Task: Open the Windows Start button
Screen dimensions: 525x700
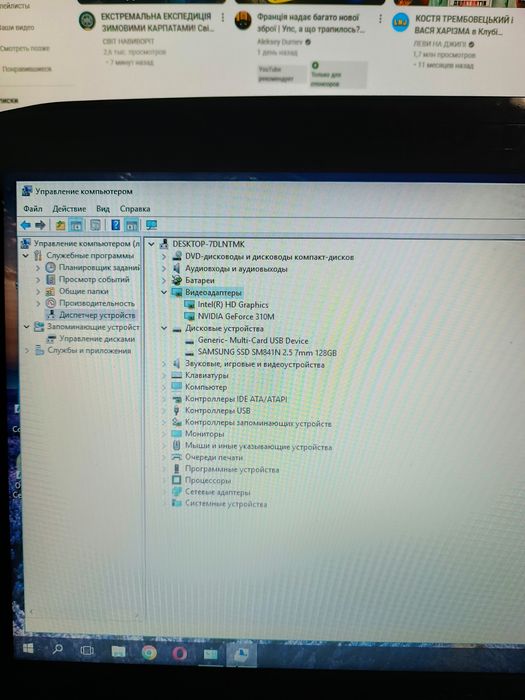Action: click(x=28, y=648)
